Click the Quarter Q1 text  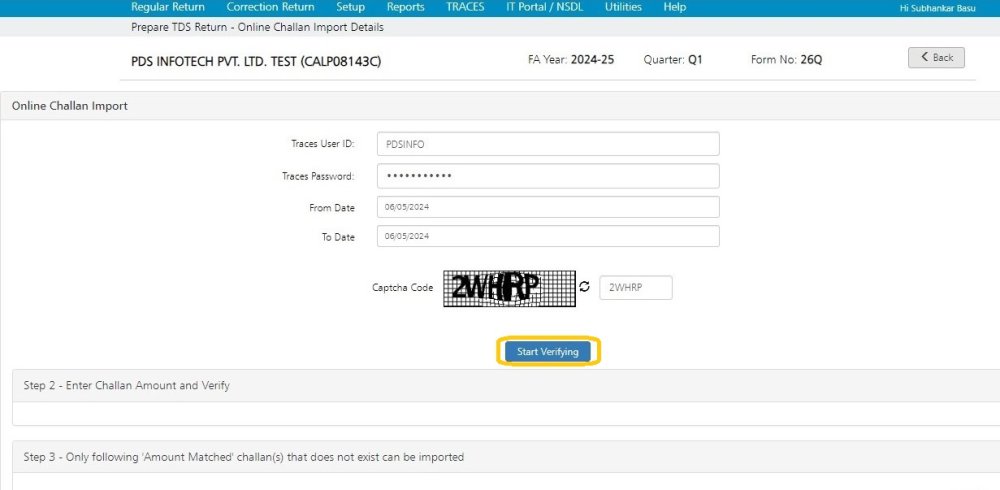[x=673, y=60]
